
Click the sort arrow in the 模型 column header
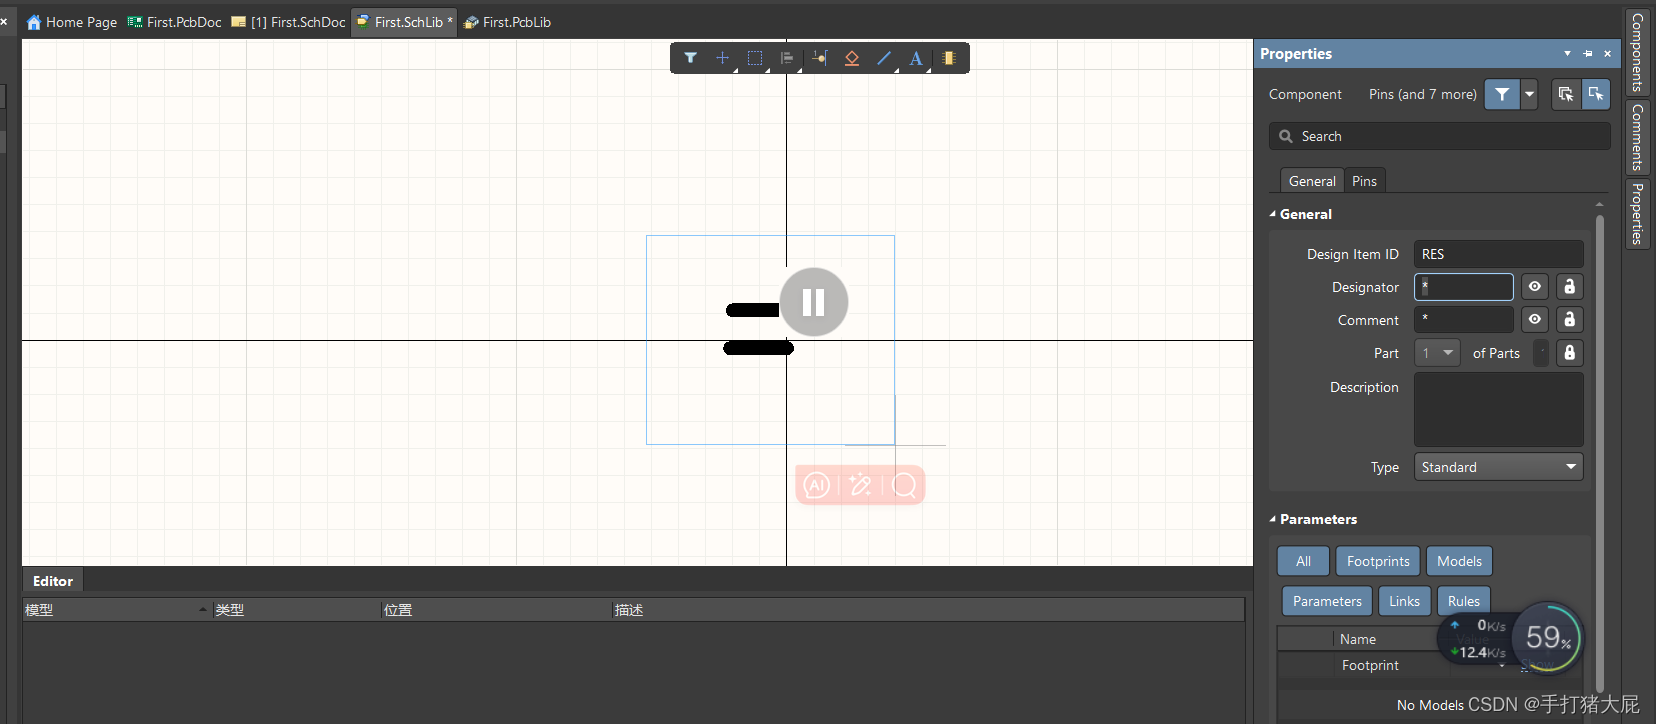pyautogui.click(x=203, y=610)
